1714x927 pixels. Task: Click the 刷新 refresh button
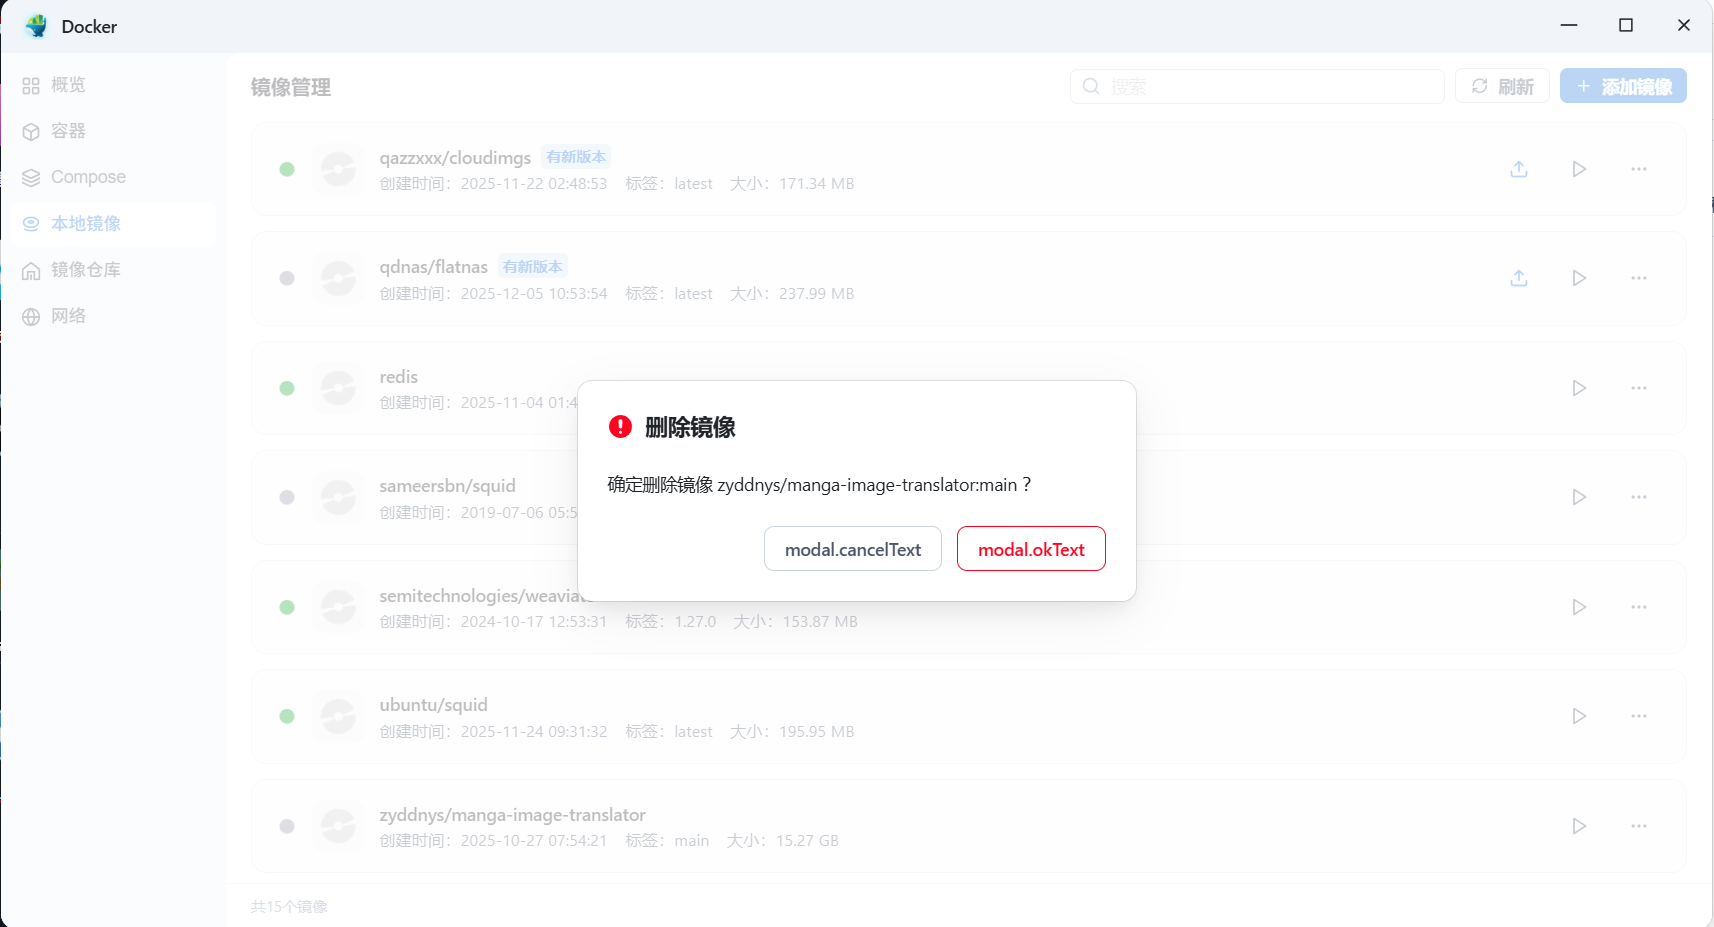click(1502, 86)
